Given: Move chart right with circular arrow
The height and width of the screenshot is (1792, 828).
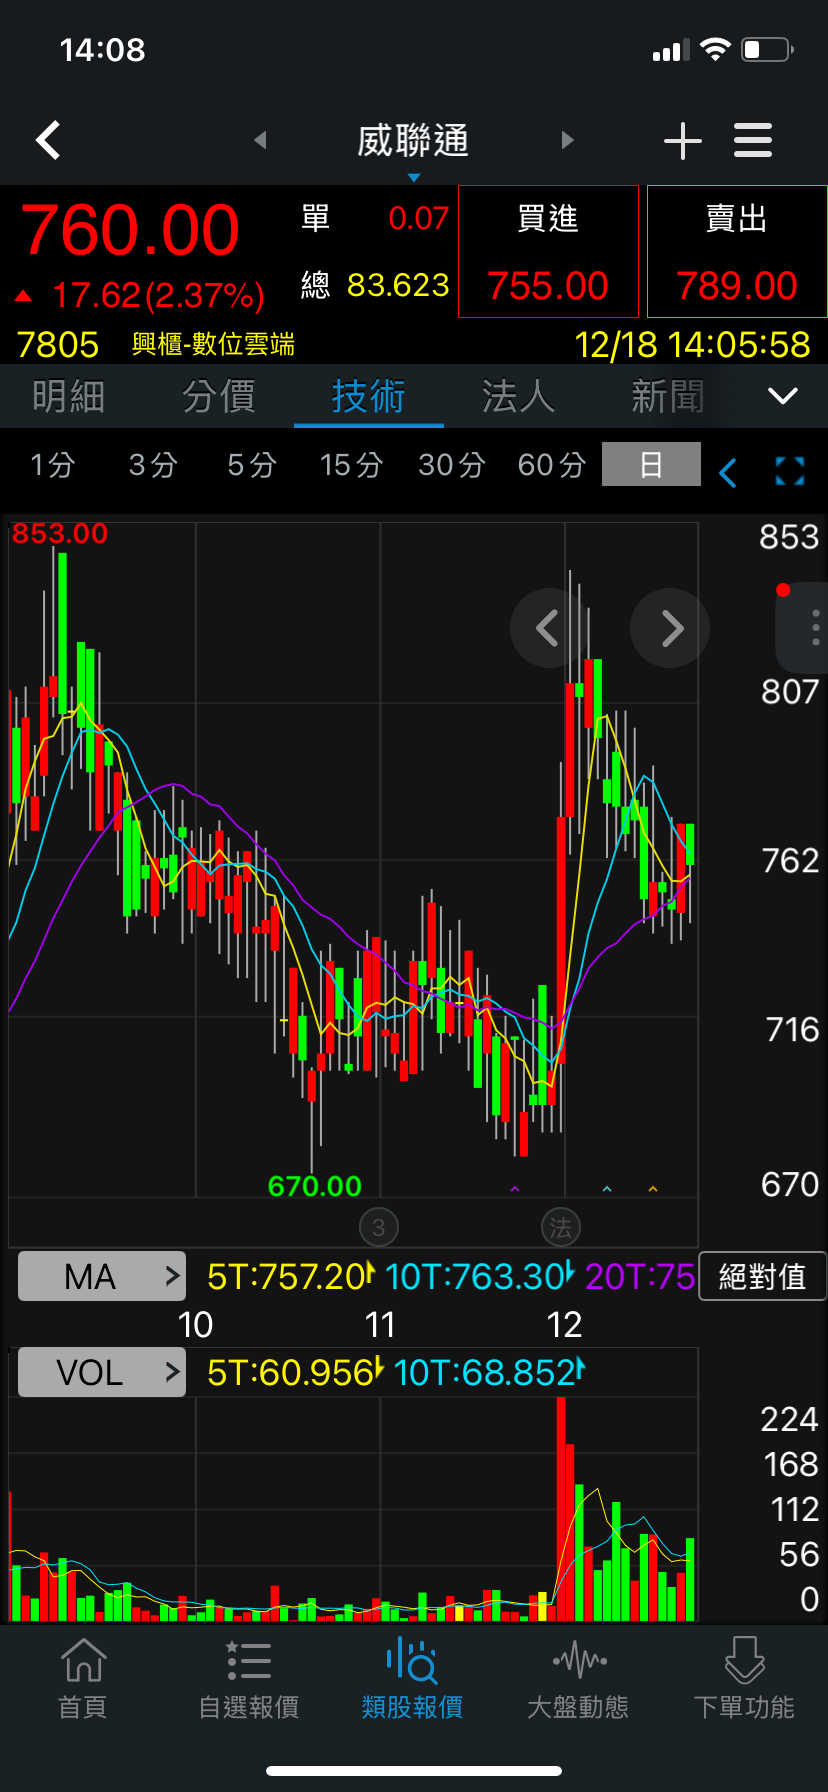Looking at the screenshot, I should [670, 628].
